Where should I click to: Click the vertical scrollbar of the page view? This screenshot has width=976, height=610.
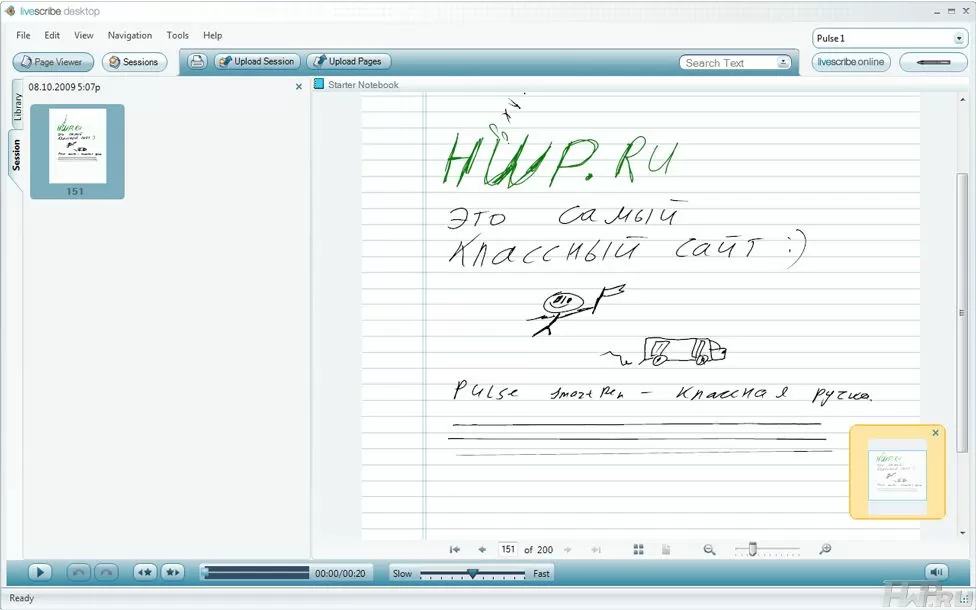962,311
